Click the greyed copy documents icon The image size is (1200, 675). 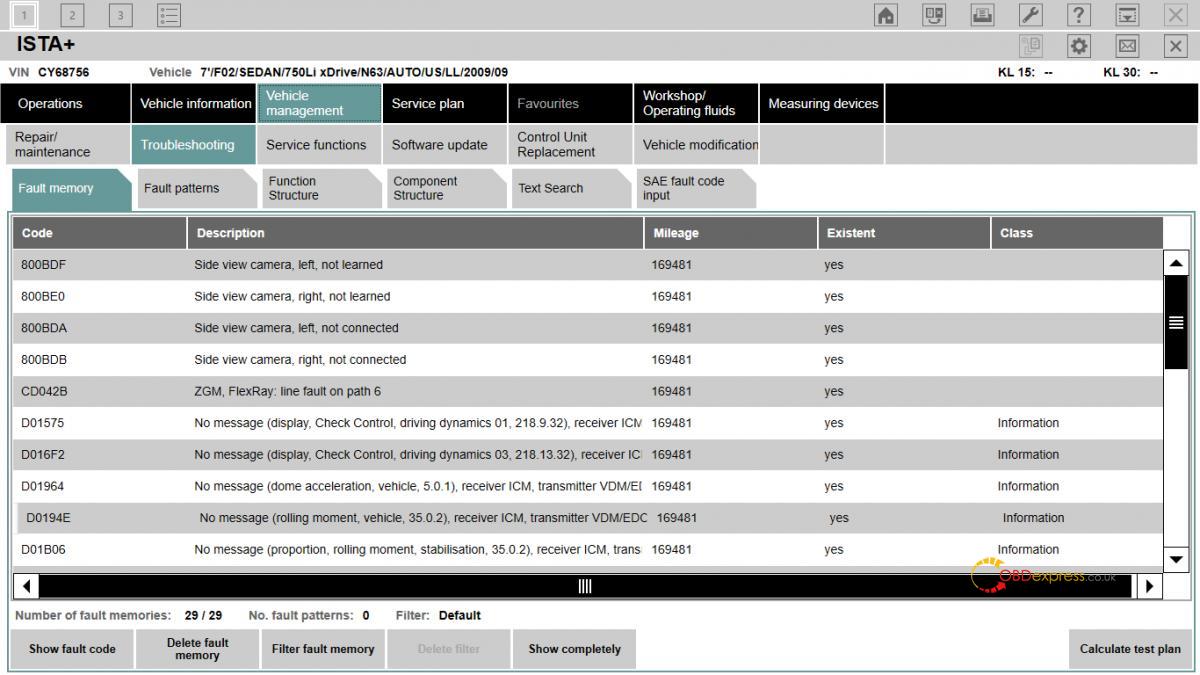1031,46
